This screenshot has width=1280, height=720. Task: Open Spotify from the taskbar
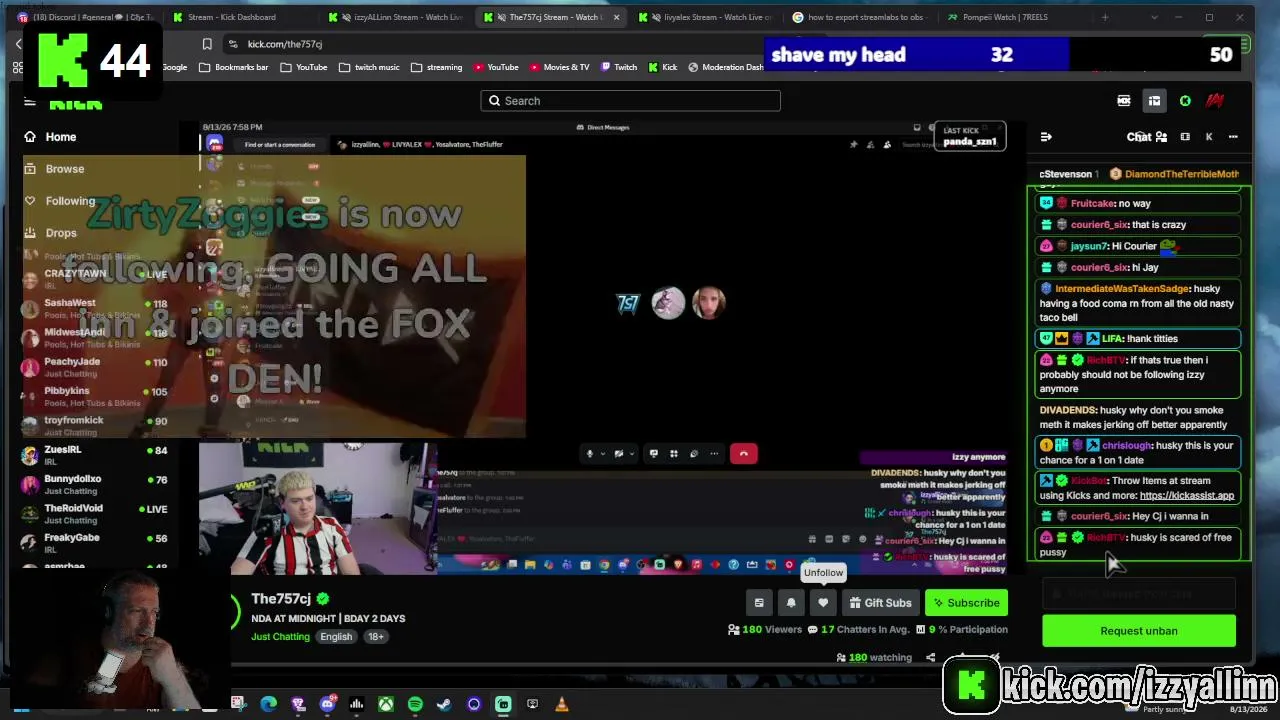pyautogui.click(x=415, y=704)
